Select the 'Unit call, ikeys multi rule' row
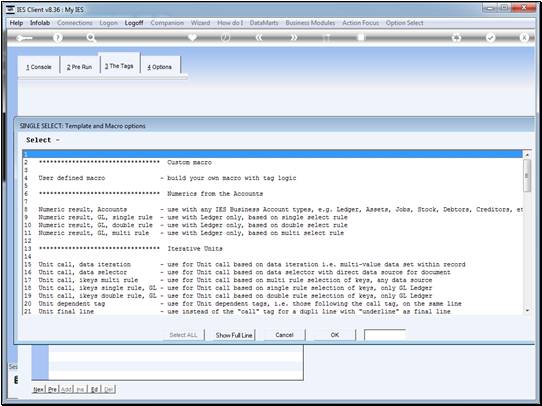Image resolution: width=542 pixels, height=406 pixels. pos(273,280)
